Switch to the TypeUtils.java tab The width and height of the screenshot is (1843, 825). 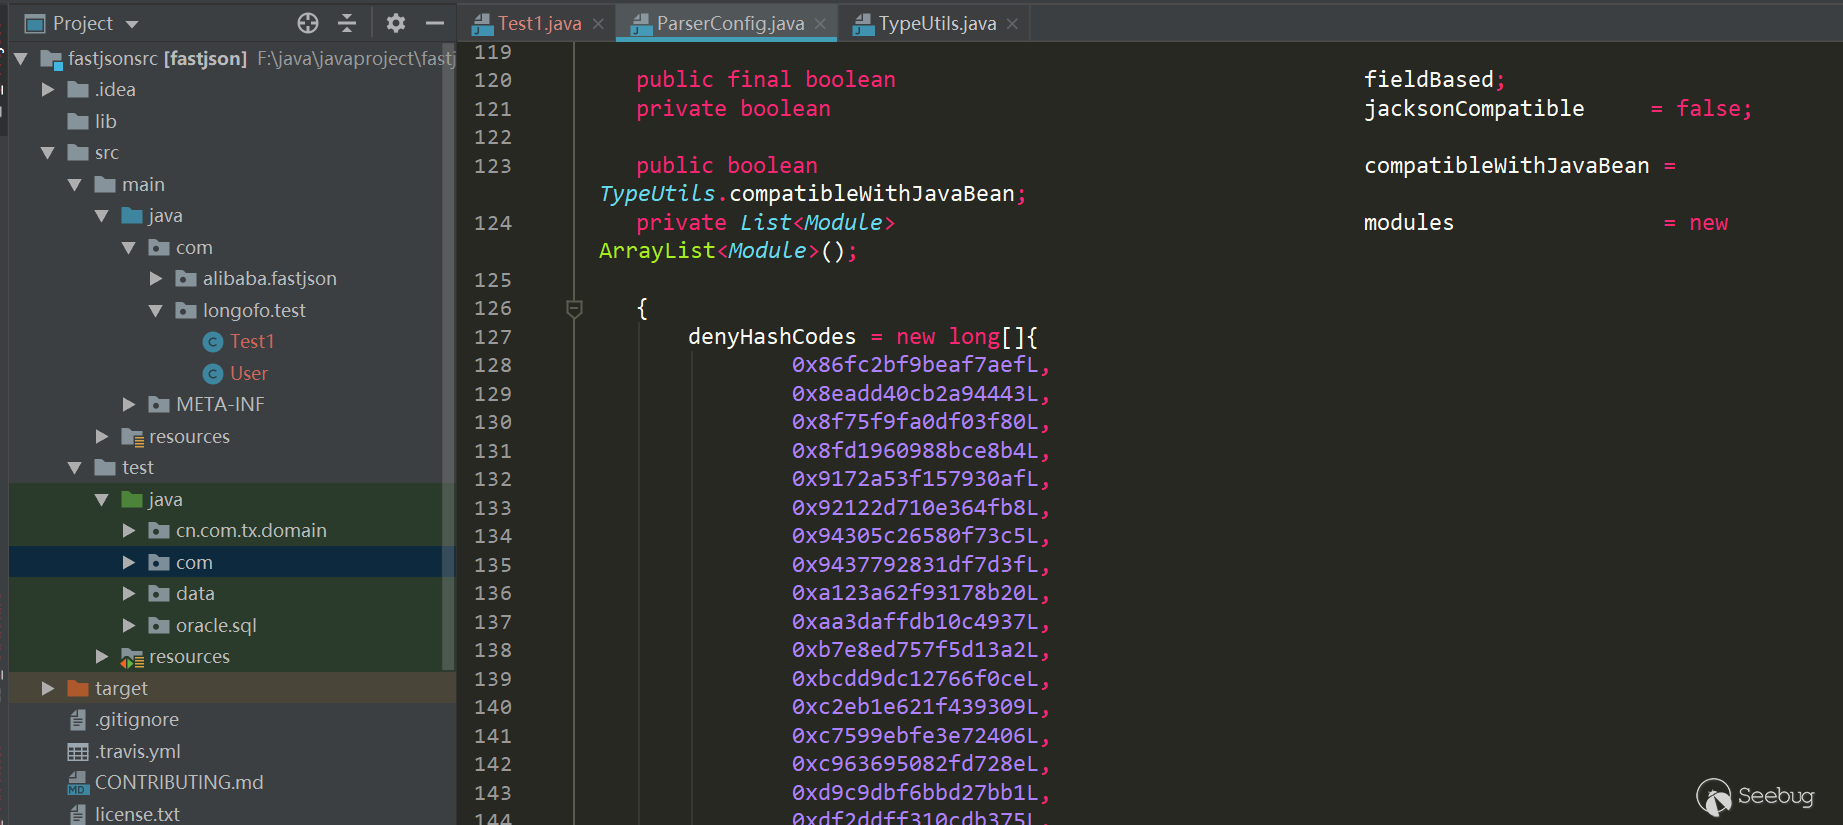tap(937, 23)
